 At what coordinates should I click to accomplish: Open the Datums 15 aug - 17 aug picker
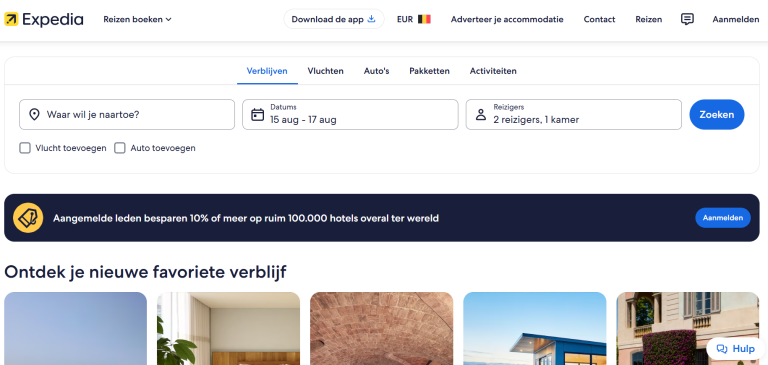click(350, 115)
